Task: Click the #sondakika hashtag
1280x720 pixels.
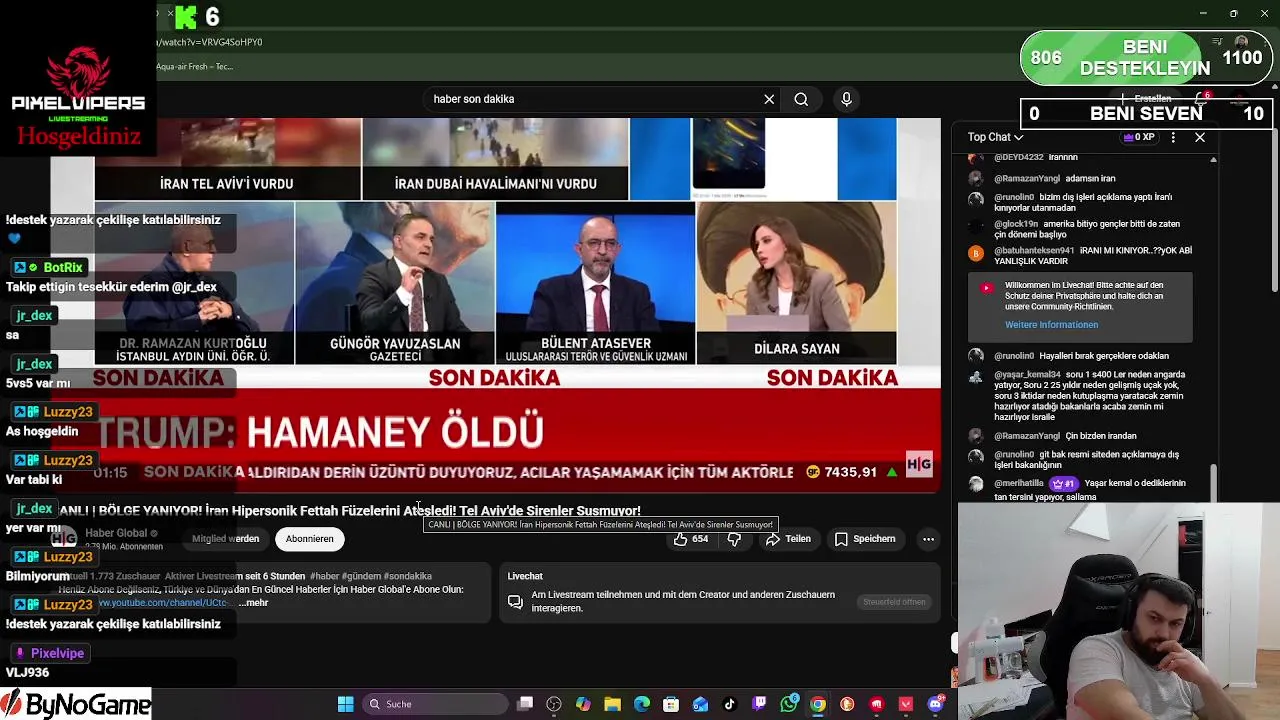Action: (x=406, y=576)
